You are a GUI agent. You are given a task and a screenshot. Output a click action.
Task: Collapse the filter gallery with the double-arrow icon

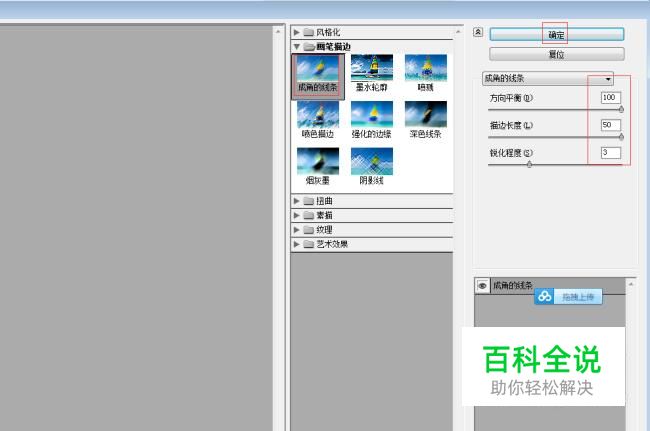tap(478, 32)
